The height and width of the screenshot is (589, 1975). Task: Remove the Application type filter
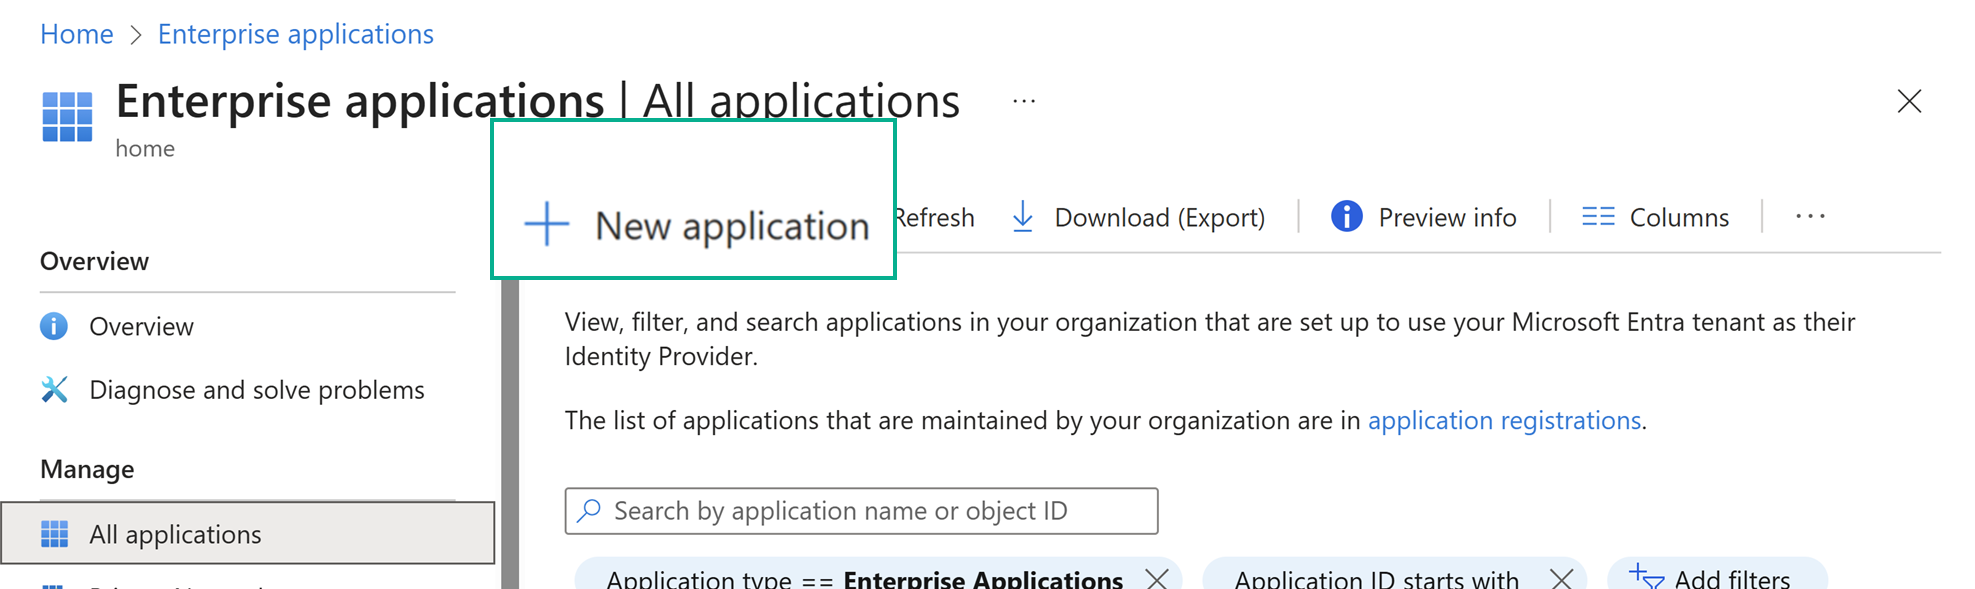[1157, 578]
